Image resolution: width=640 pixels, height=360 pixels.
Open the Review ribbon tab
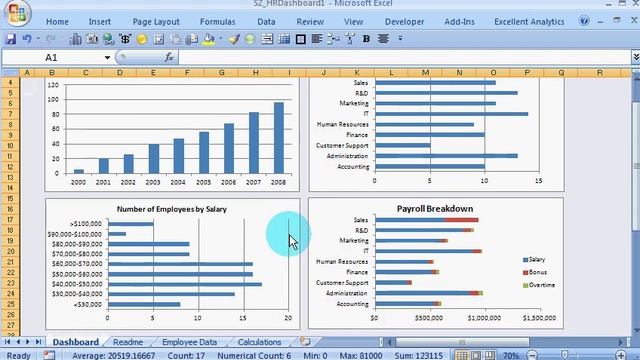310,22
